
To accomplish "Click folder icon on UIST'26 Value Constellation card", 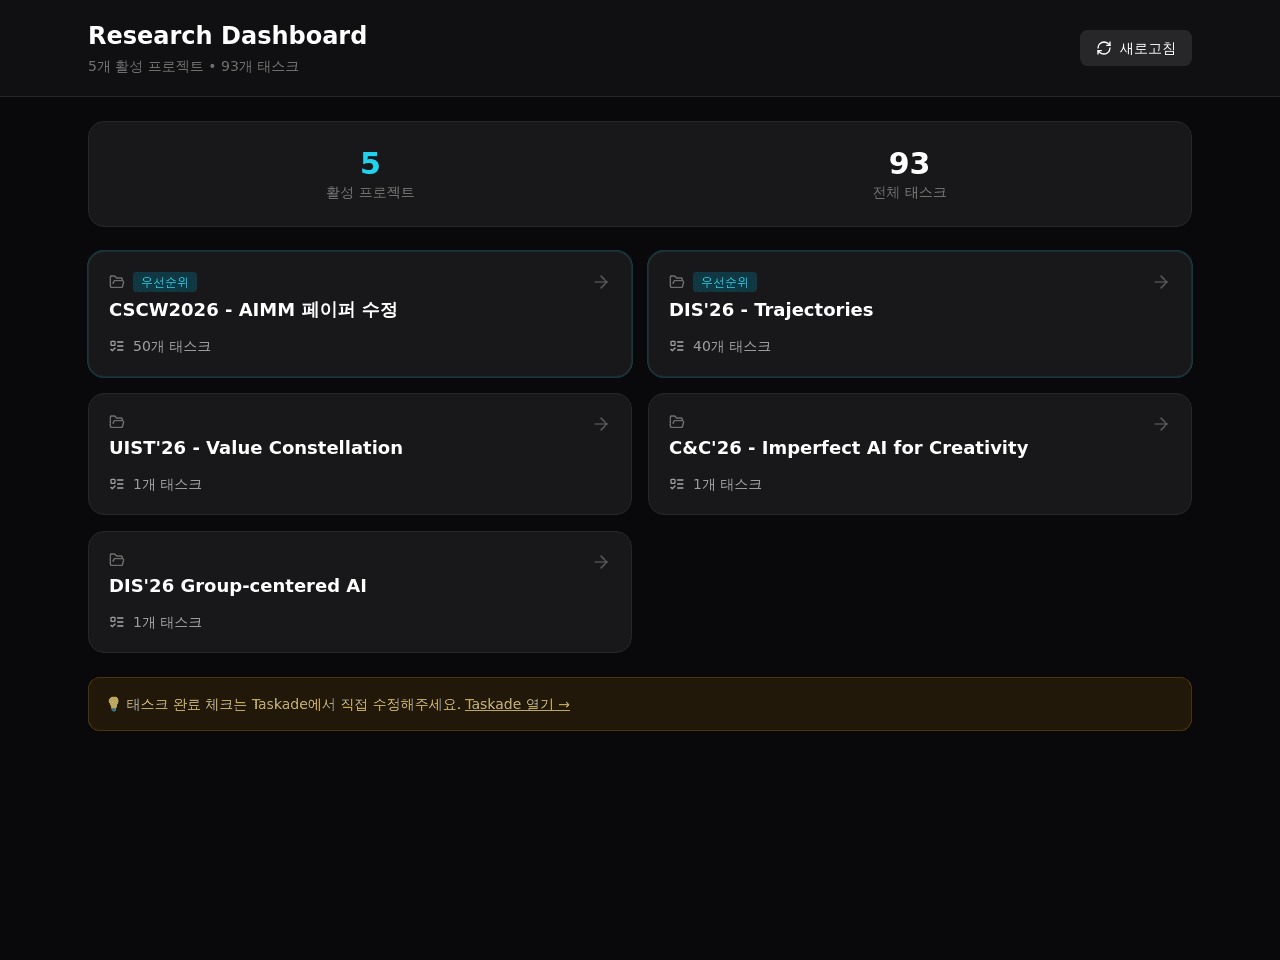I will click(117, 422).
